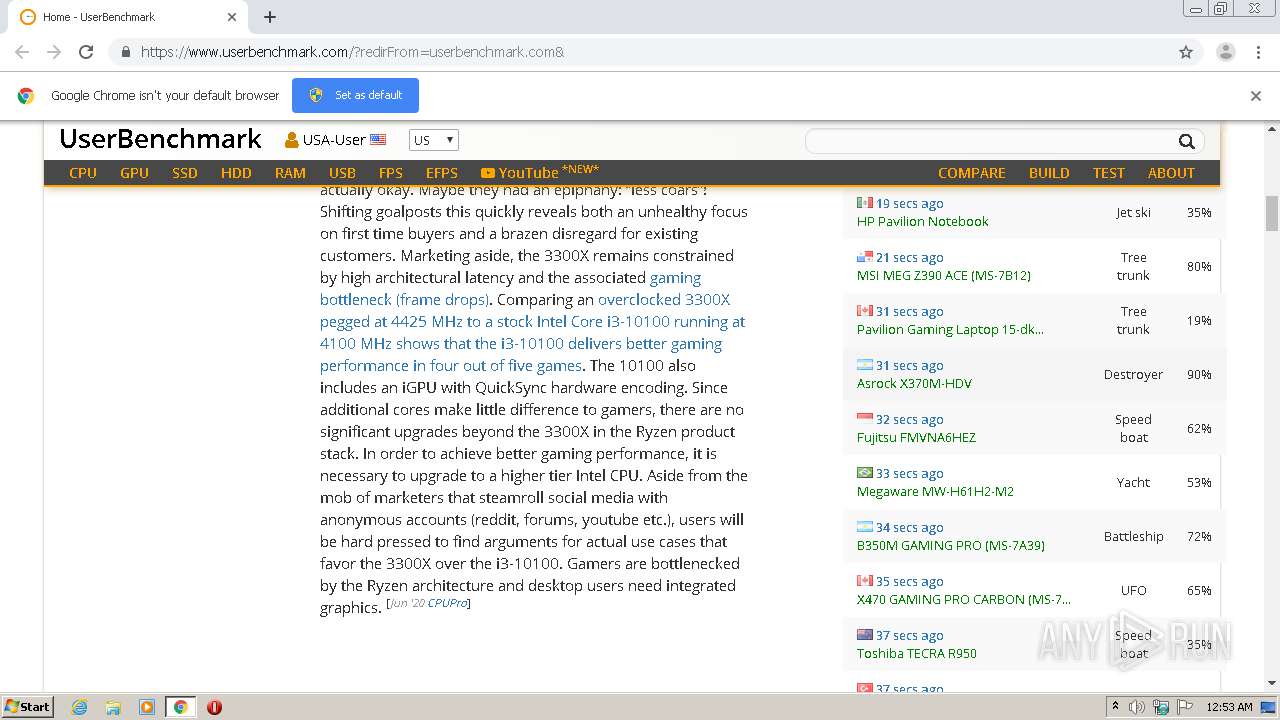Open the media player taskbar icon

pyautogui.click(x=147, y=707)
